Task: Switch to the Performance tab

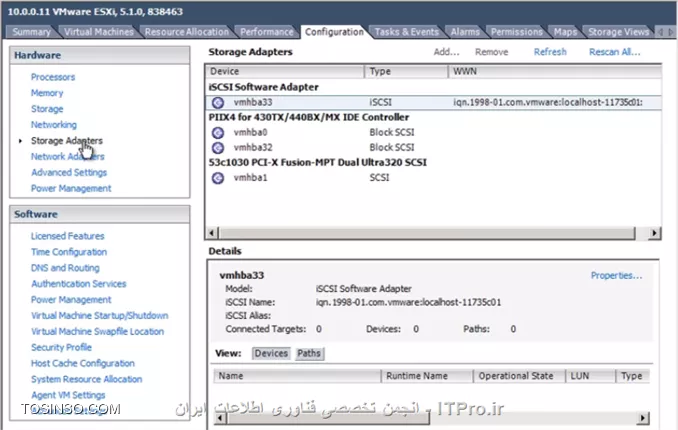Action: pyautogui.click(x=266, y=32)
